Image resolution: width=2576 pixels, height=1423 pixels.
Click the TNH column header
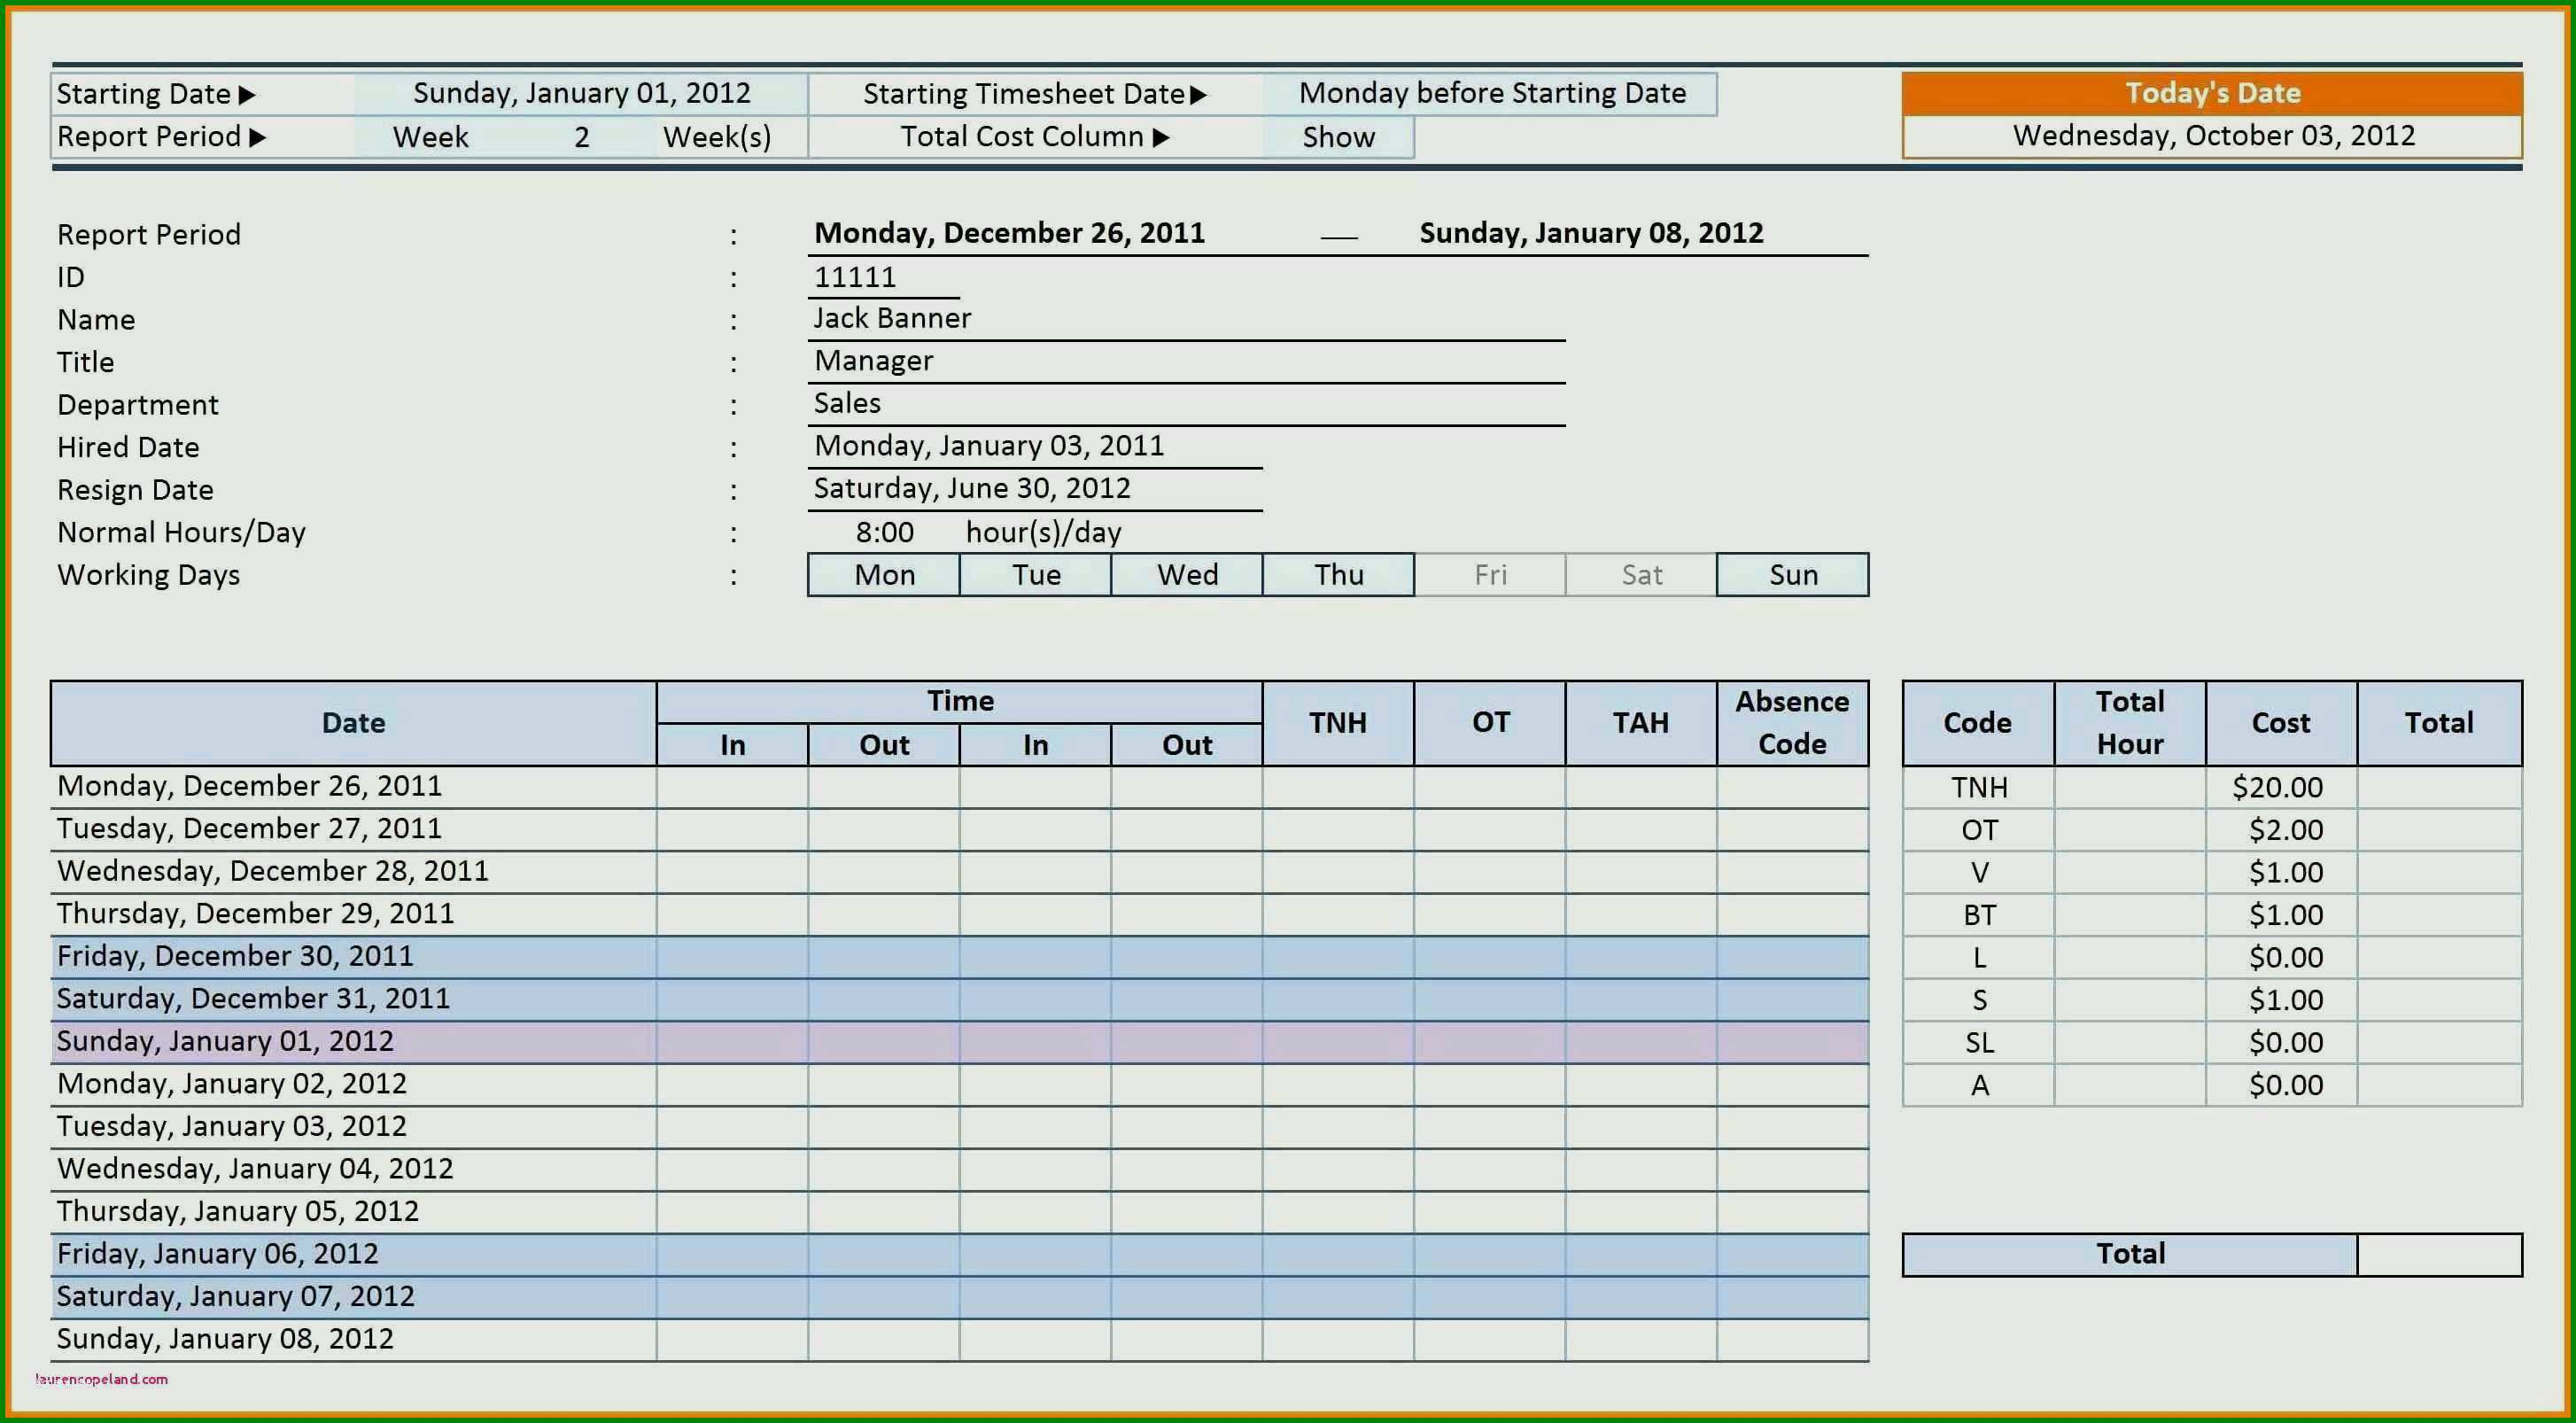point(1338,723)
